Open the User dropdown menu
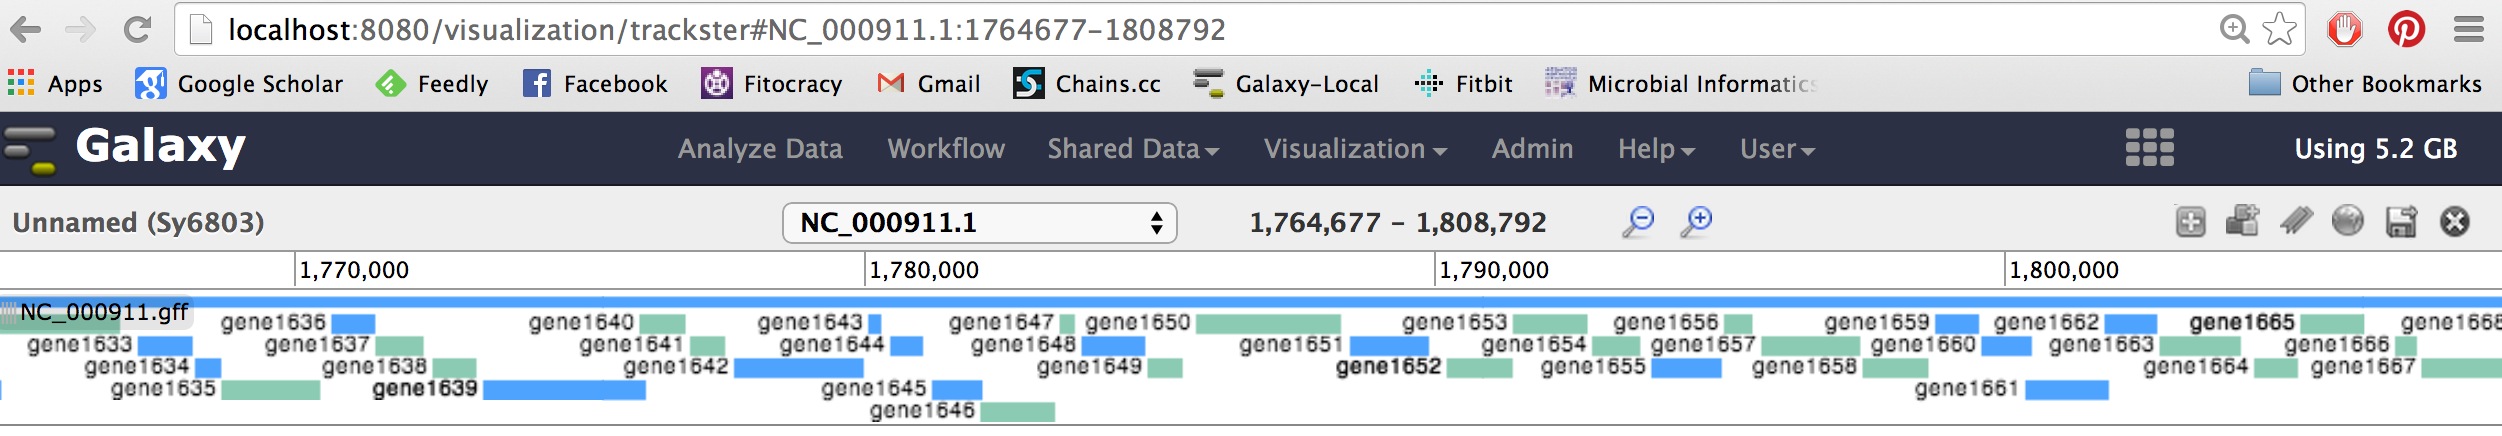2502x436 pixels. (x=1776, y=149)
